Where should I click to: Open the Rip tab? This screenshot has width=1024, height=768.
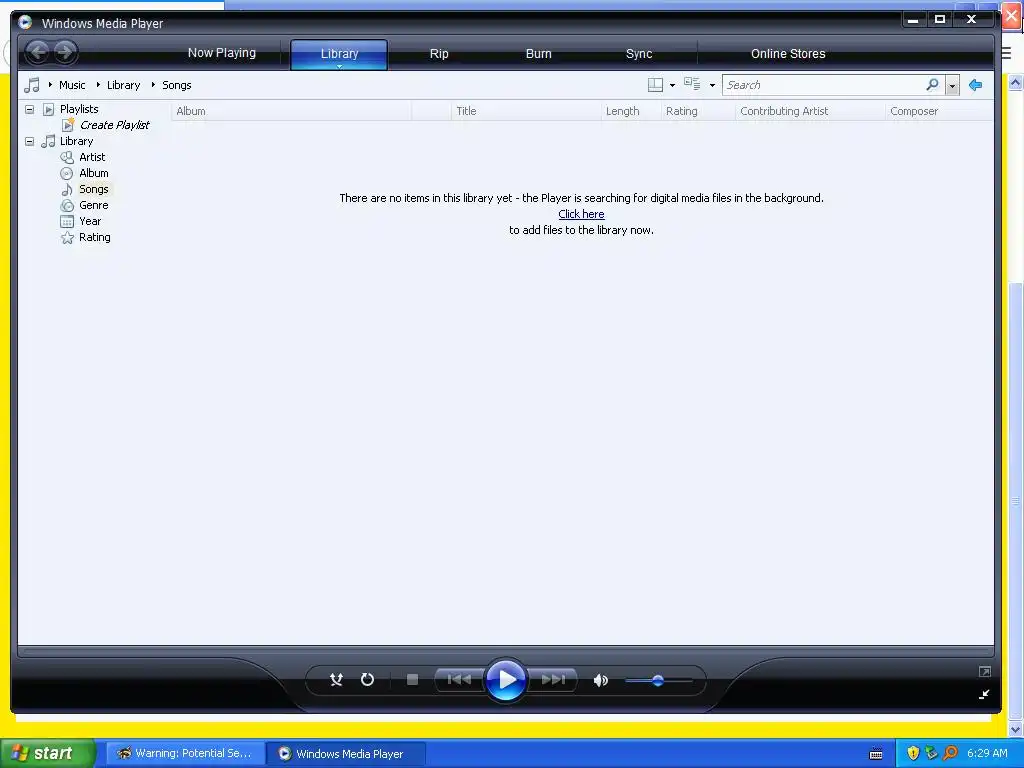(x=439, y=54)
